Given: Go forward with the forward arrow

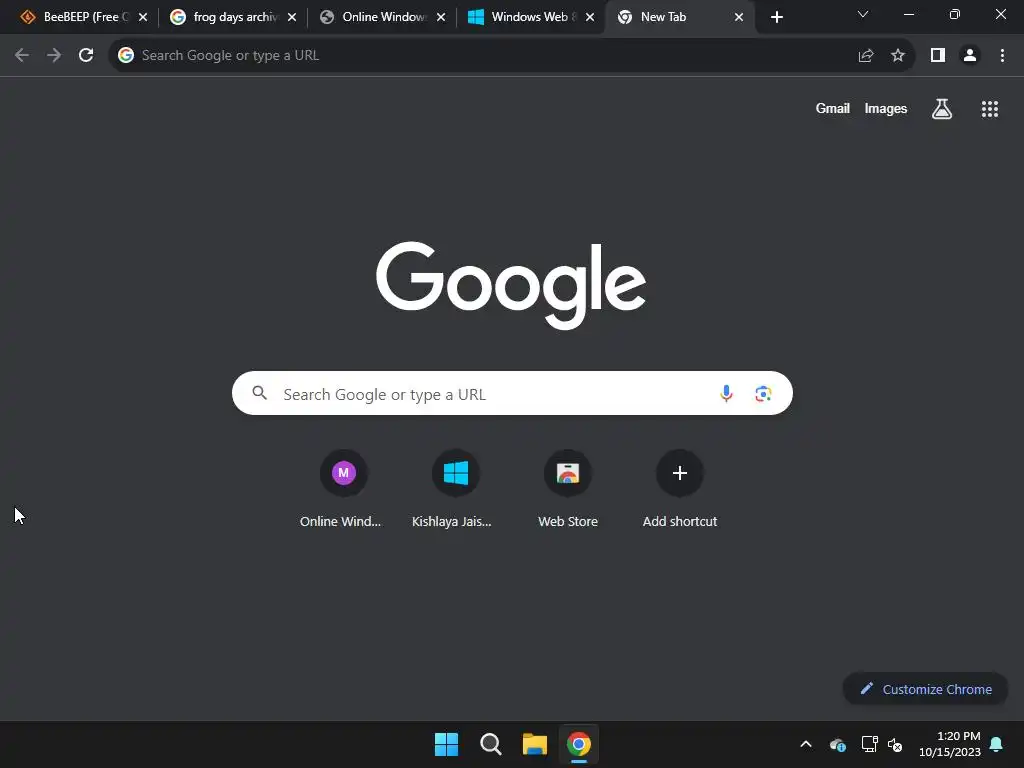Looking at the screenshot, I should click(54, 56).
